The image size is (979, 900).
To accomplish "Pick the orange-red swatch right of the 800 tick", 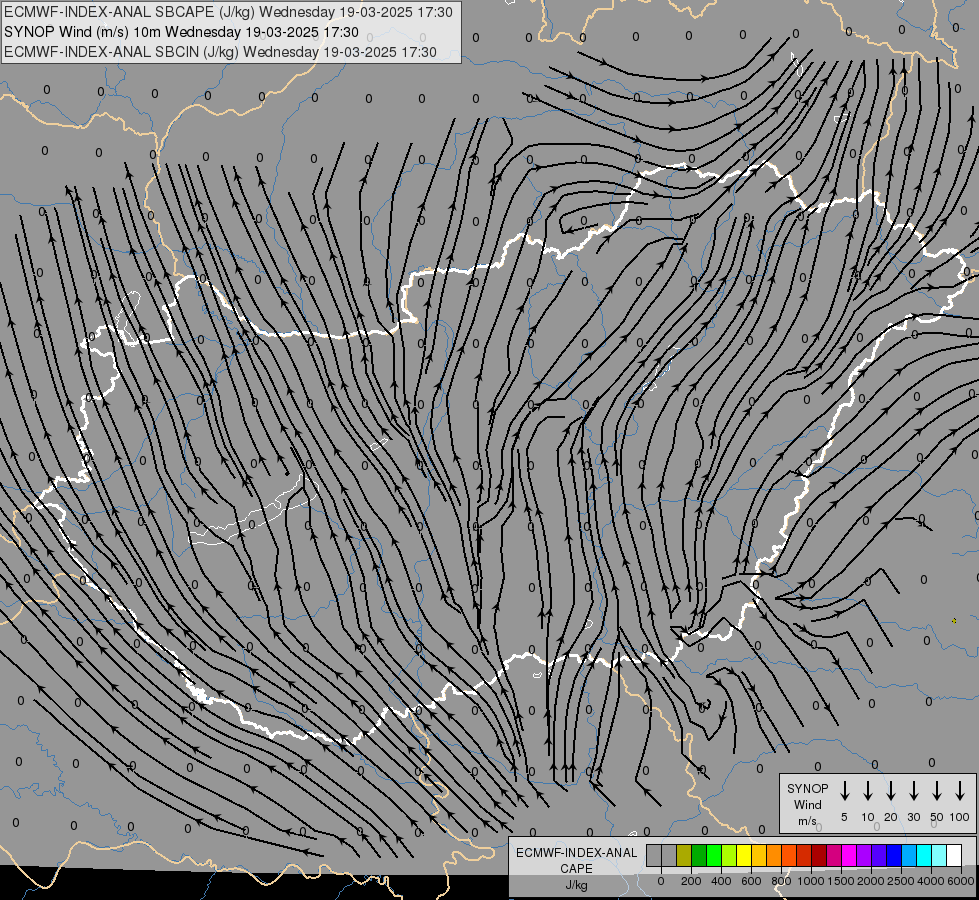I will [789, 855].
